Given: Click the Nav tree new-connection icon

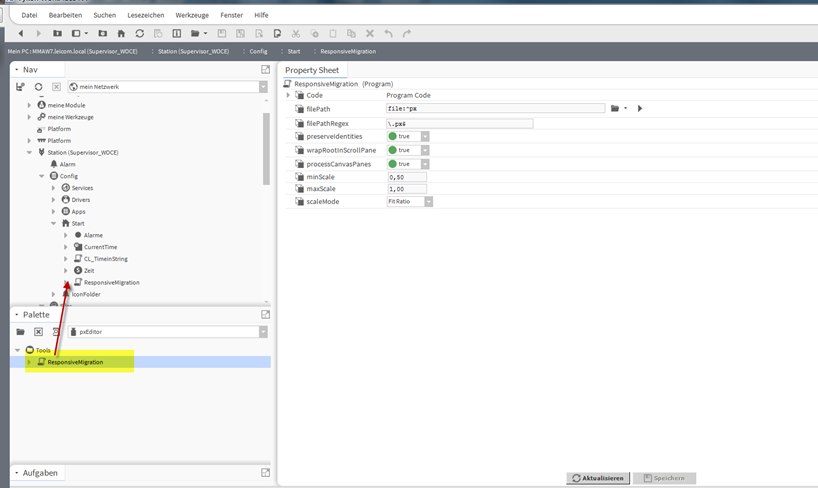Looking at the screenshot, I should click(20, 87).
